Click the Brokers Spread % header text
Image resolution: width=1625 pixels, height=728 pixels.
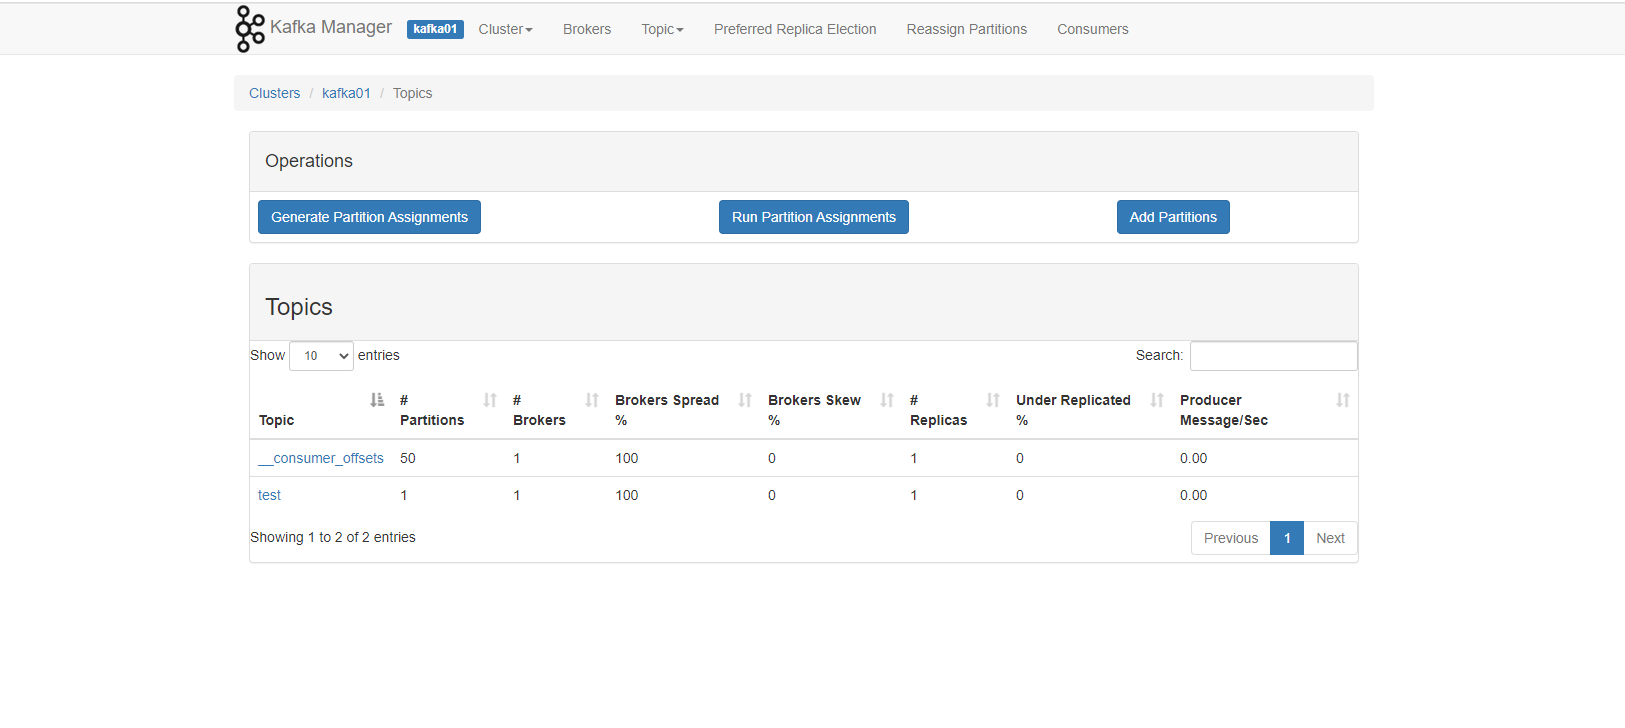coord(667,410)
